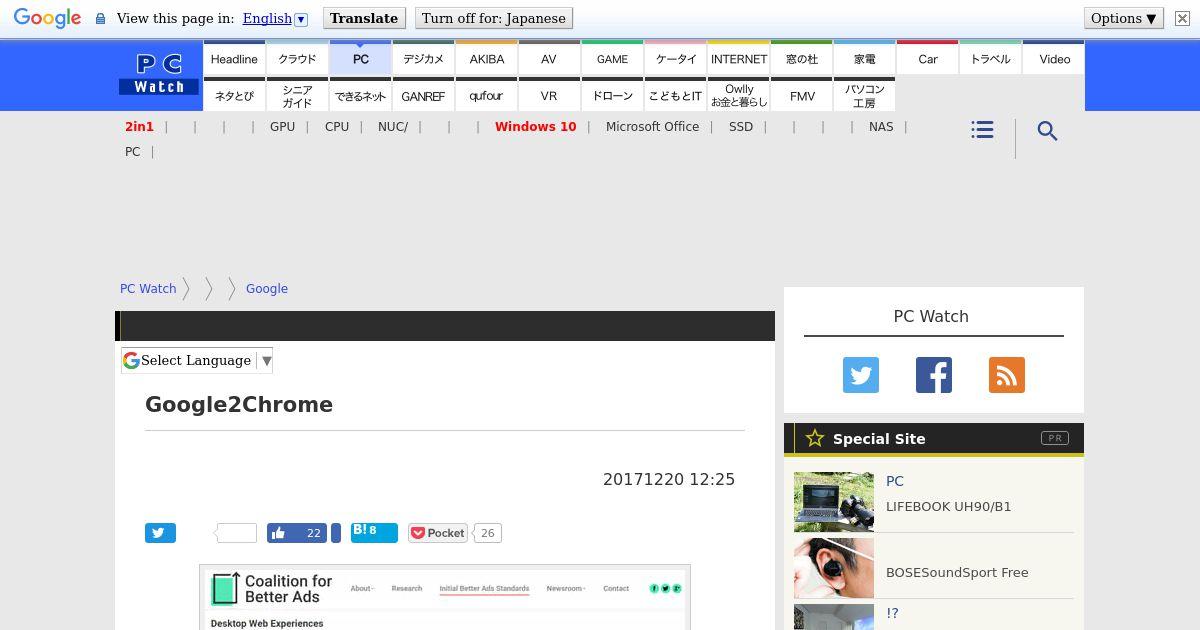Open the AKIBA tab

click(486, 58)
